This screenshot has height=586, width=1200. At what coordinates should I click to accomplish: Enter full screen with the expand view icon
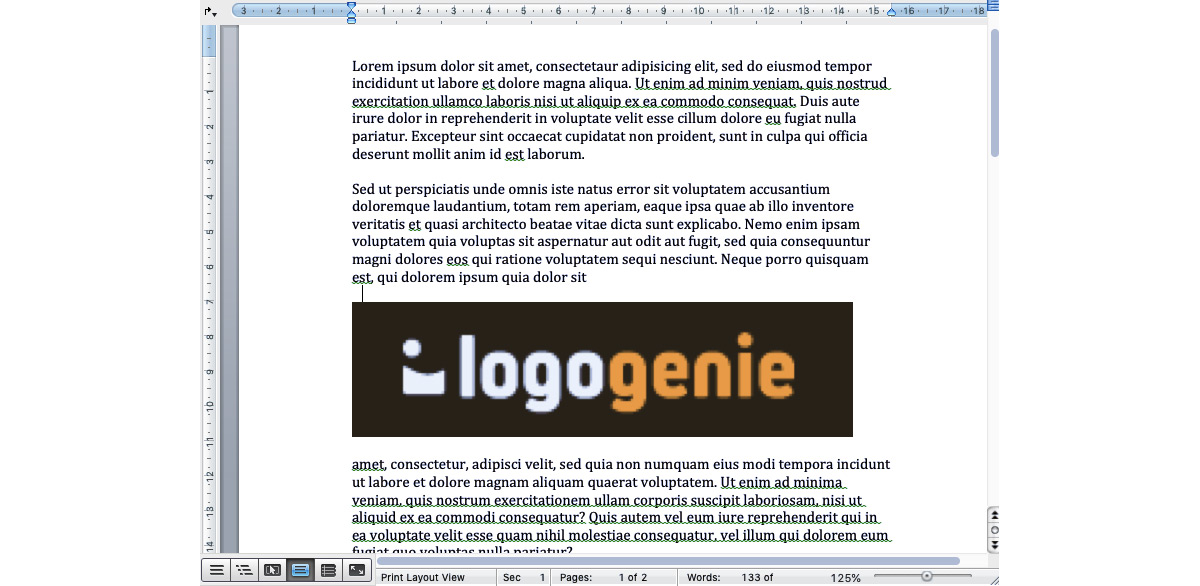coord(356,570)
